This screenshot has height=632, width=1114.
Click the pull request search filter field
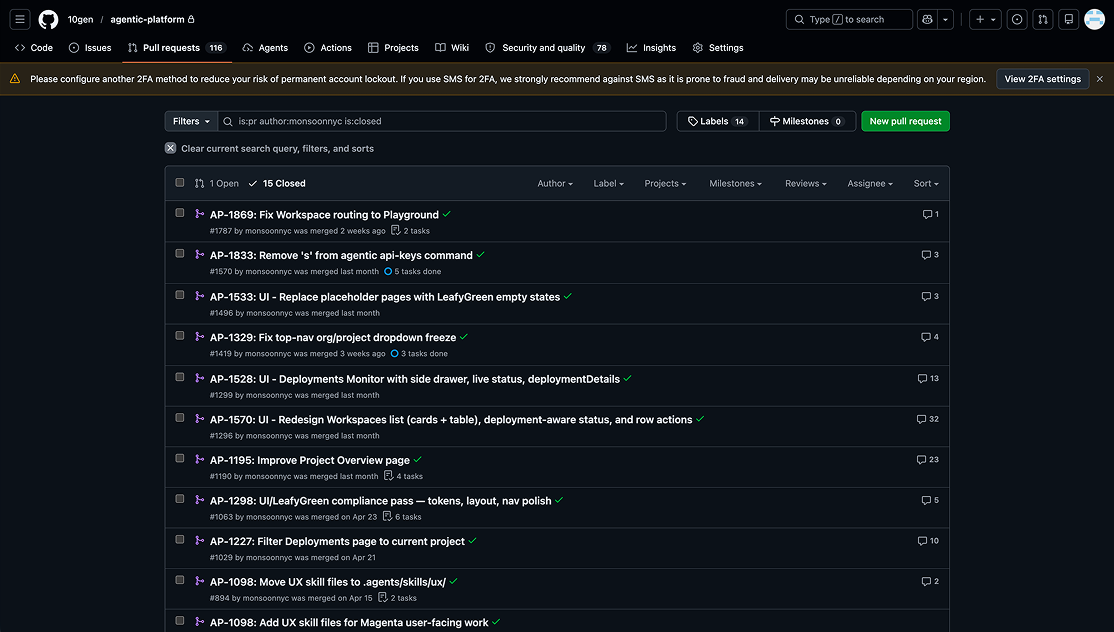(x=442, y=121)
